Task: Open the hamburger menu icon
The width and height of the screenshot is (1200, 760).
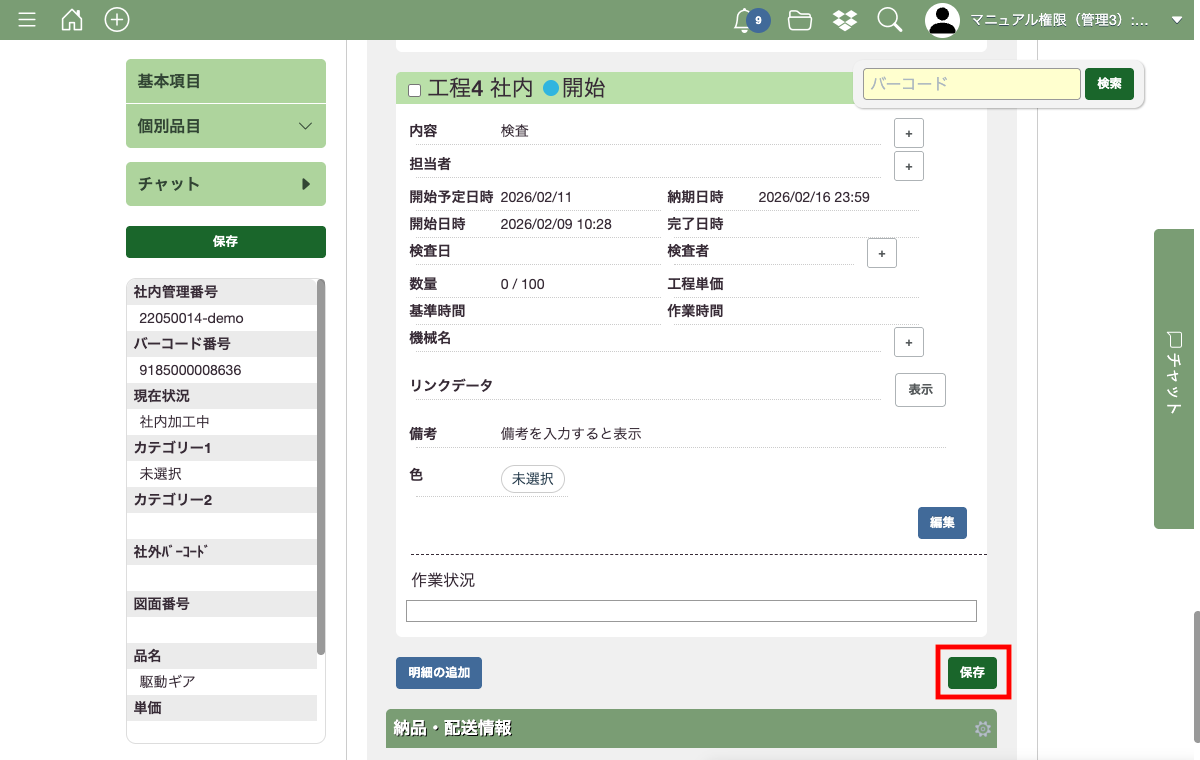Action: (x=27, y=20)
